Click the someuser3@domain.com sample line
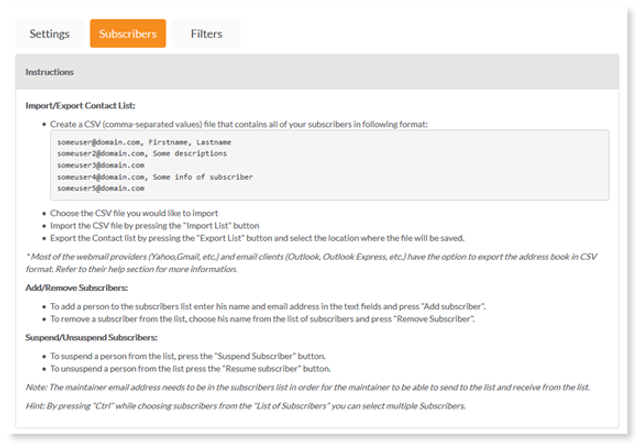 click(101, 165)
